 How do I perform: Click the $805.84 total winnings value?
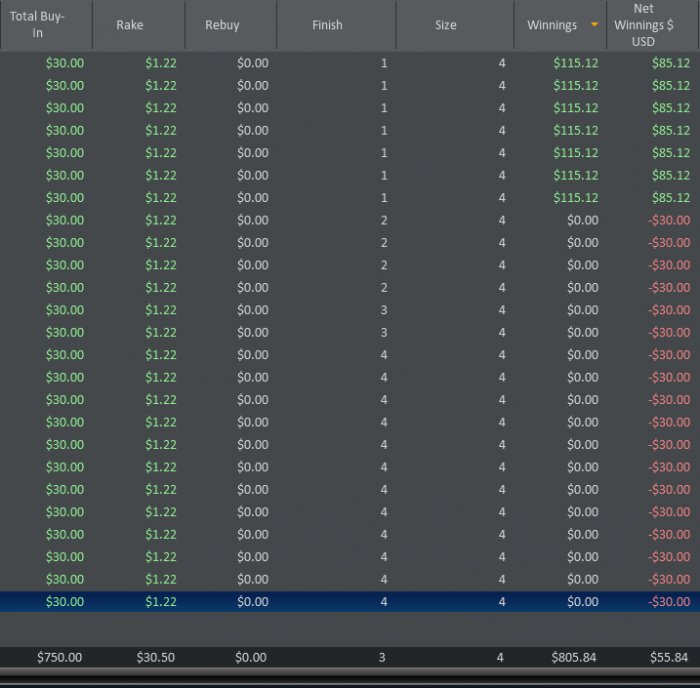point(574,657)
